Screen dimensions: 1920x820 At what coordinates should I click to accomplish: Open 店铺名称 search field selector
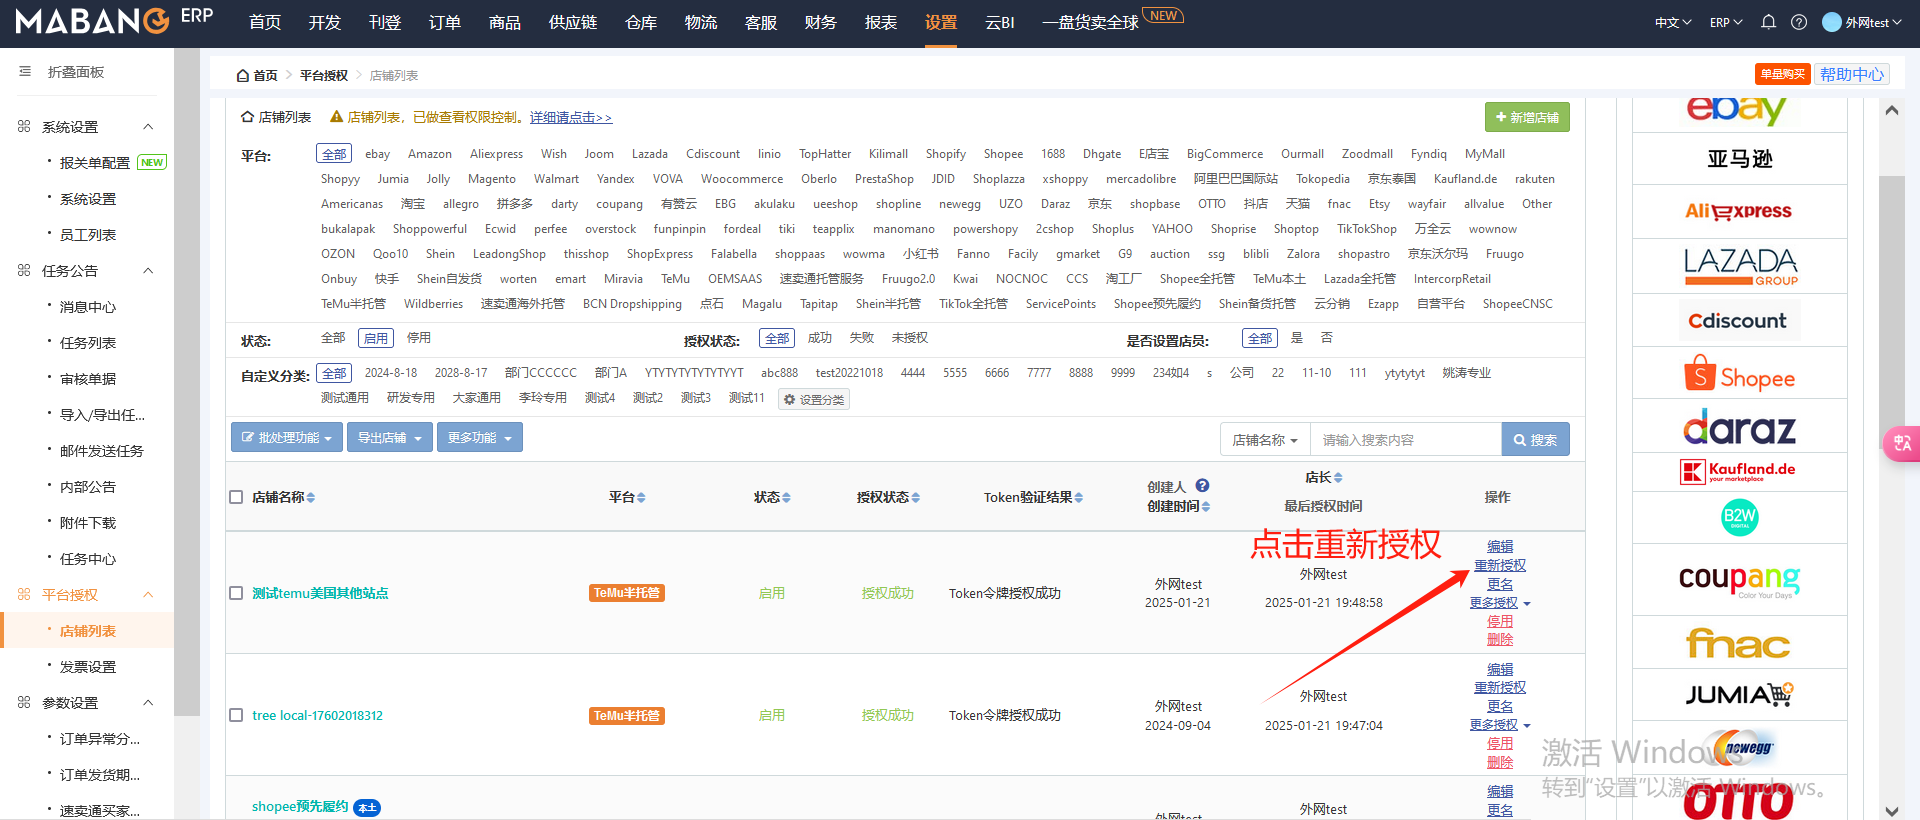[x=1265, y=440]
